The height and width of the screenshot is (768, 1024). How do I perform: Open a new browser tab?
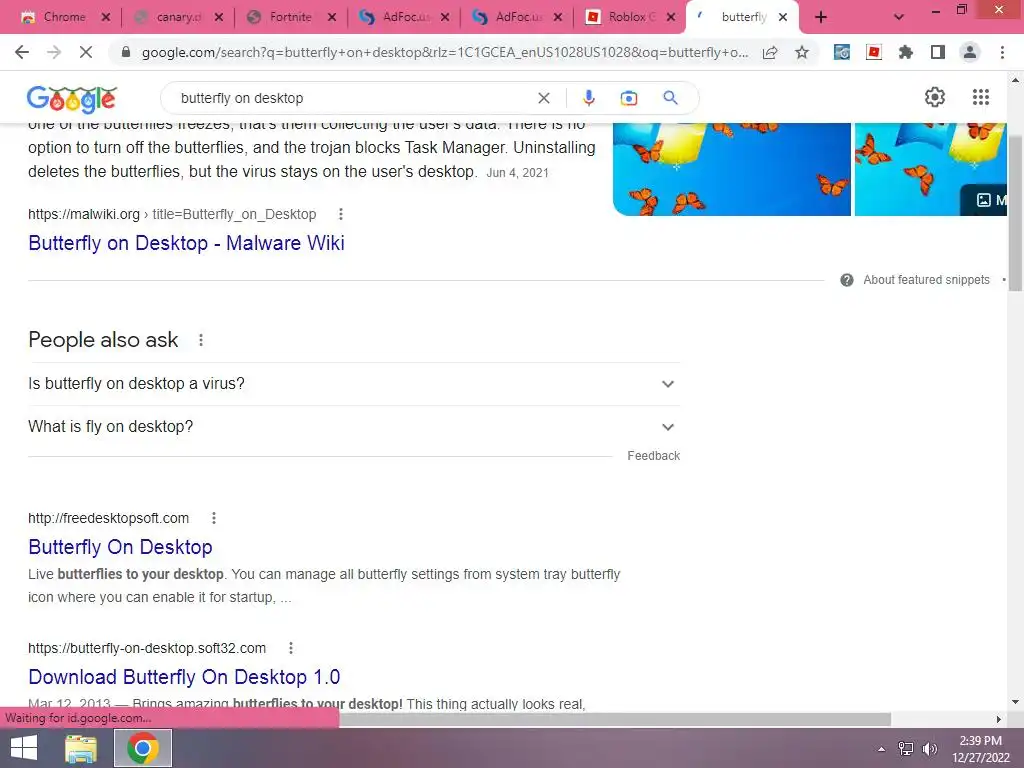(821, 17)
